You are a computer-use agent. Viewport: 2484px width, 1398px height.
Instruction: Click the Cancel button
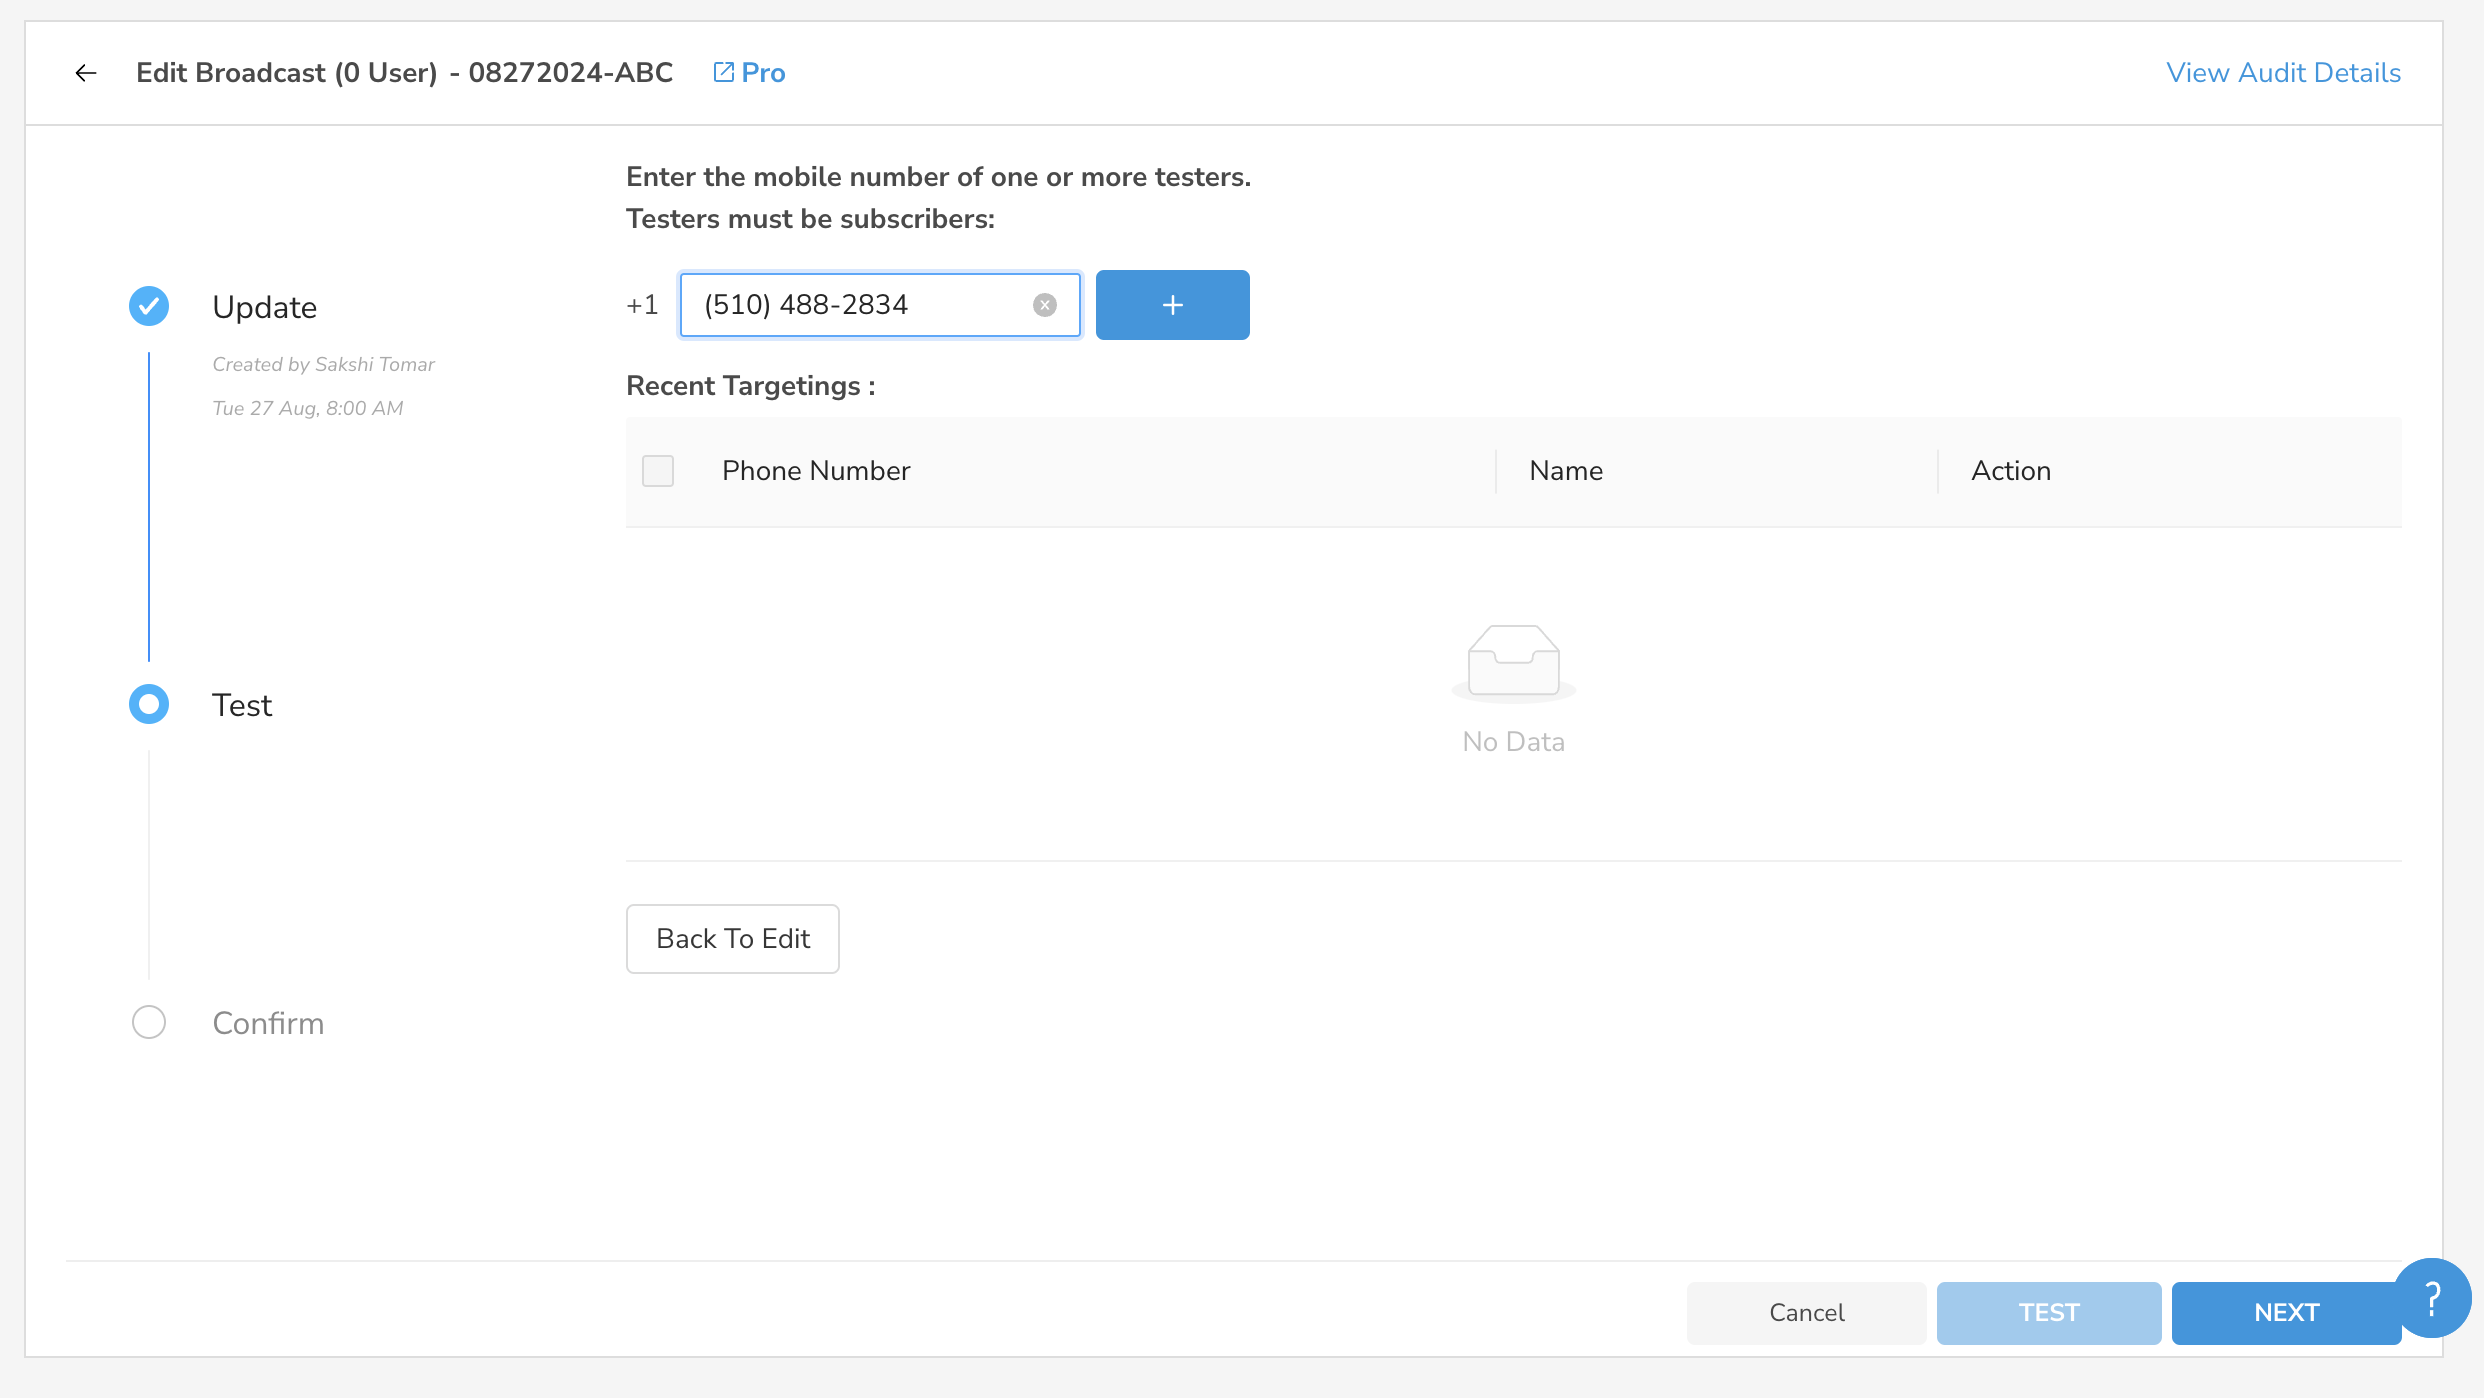(1806, 1313)
